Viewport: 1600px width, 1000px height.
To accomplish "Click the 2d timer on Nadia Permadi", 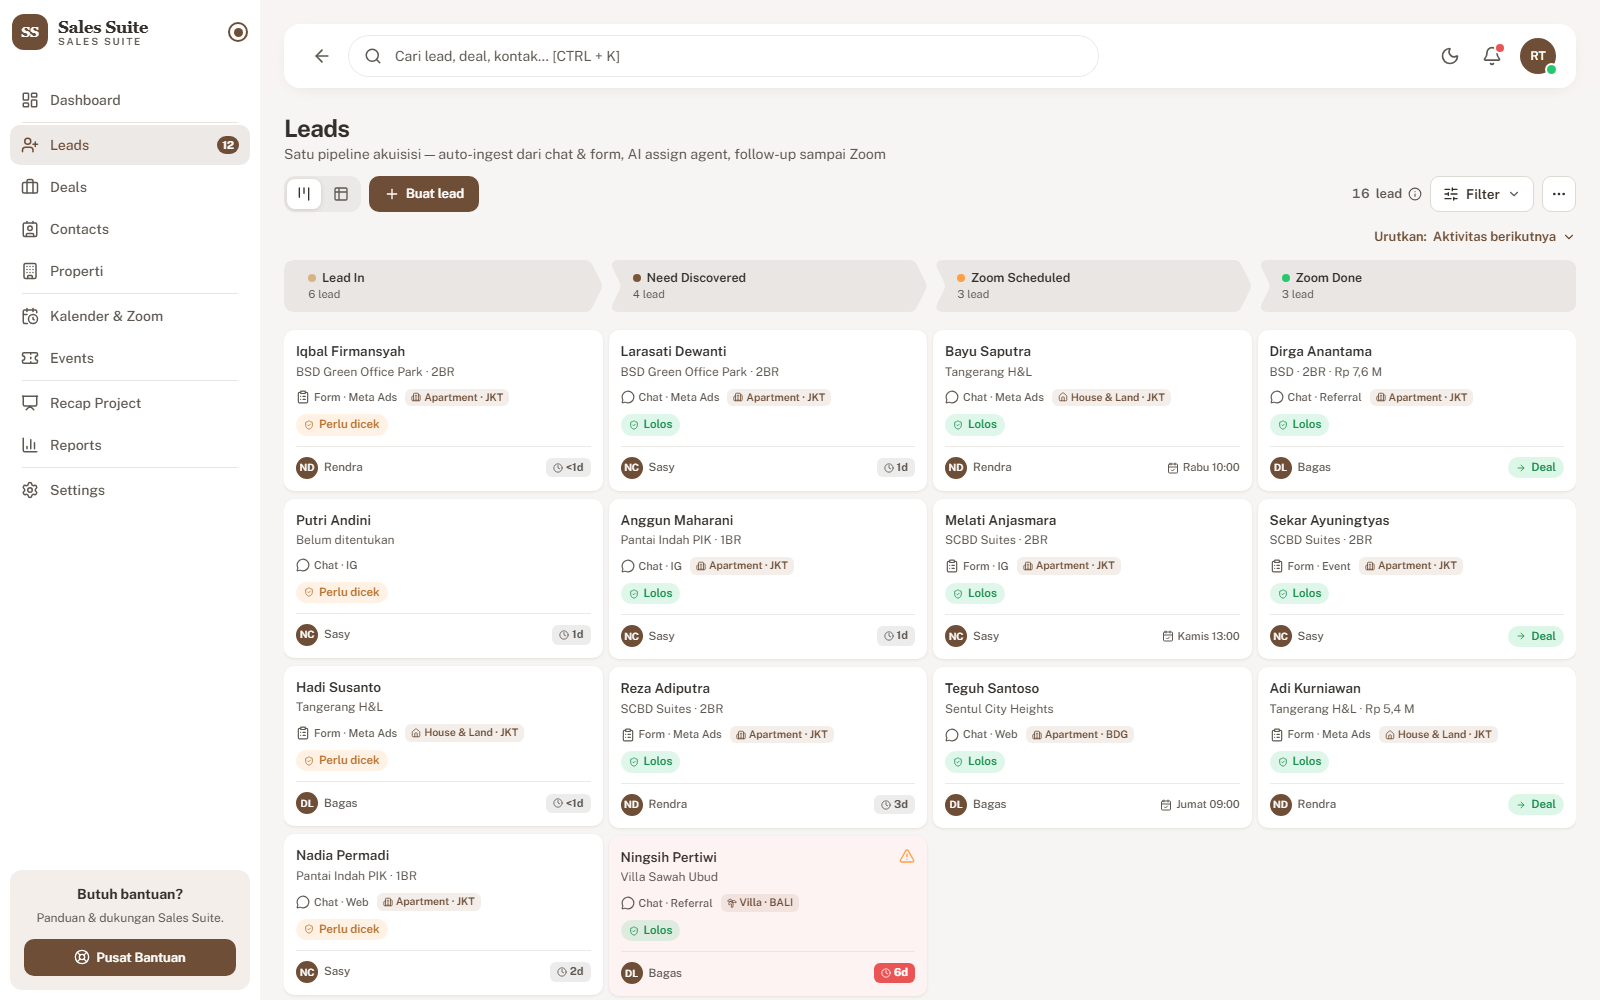I will tap(570, 971).
